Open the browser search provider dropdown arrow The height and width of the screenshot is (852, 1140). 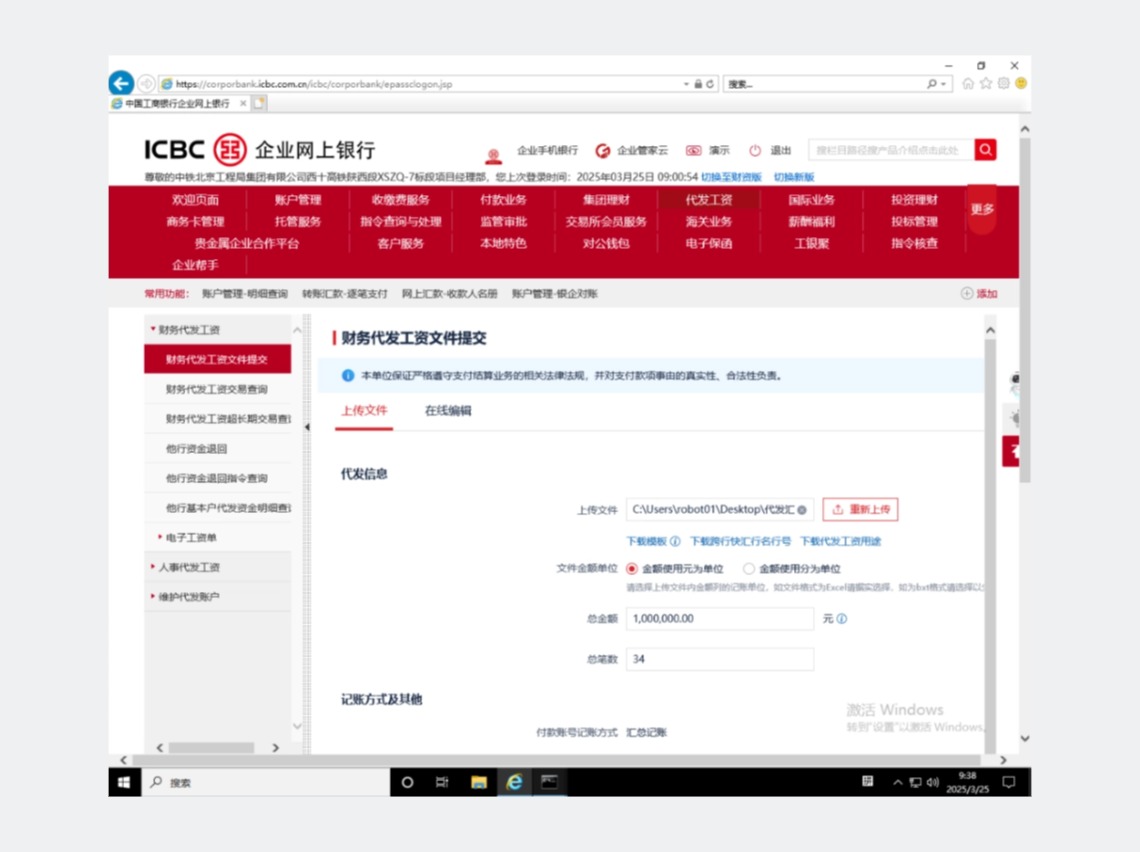click(943, 84)
